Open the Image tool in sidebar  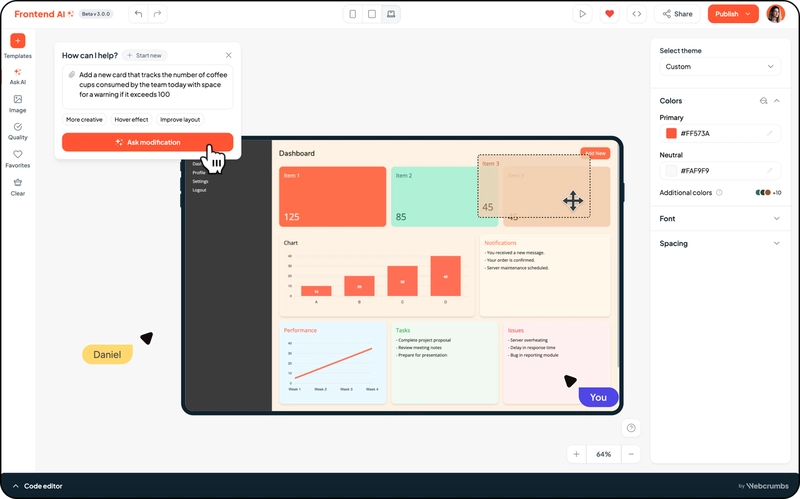tap(18, 99)
